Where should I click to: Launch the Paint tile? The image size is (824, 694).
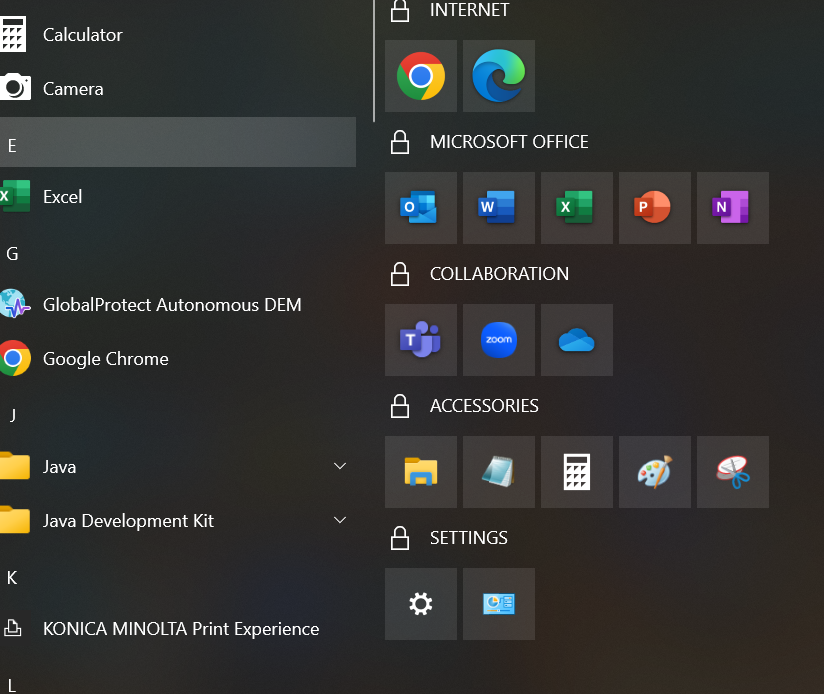pos(655,472)
